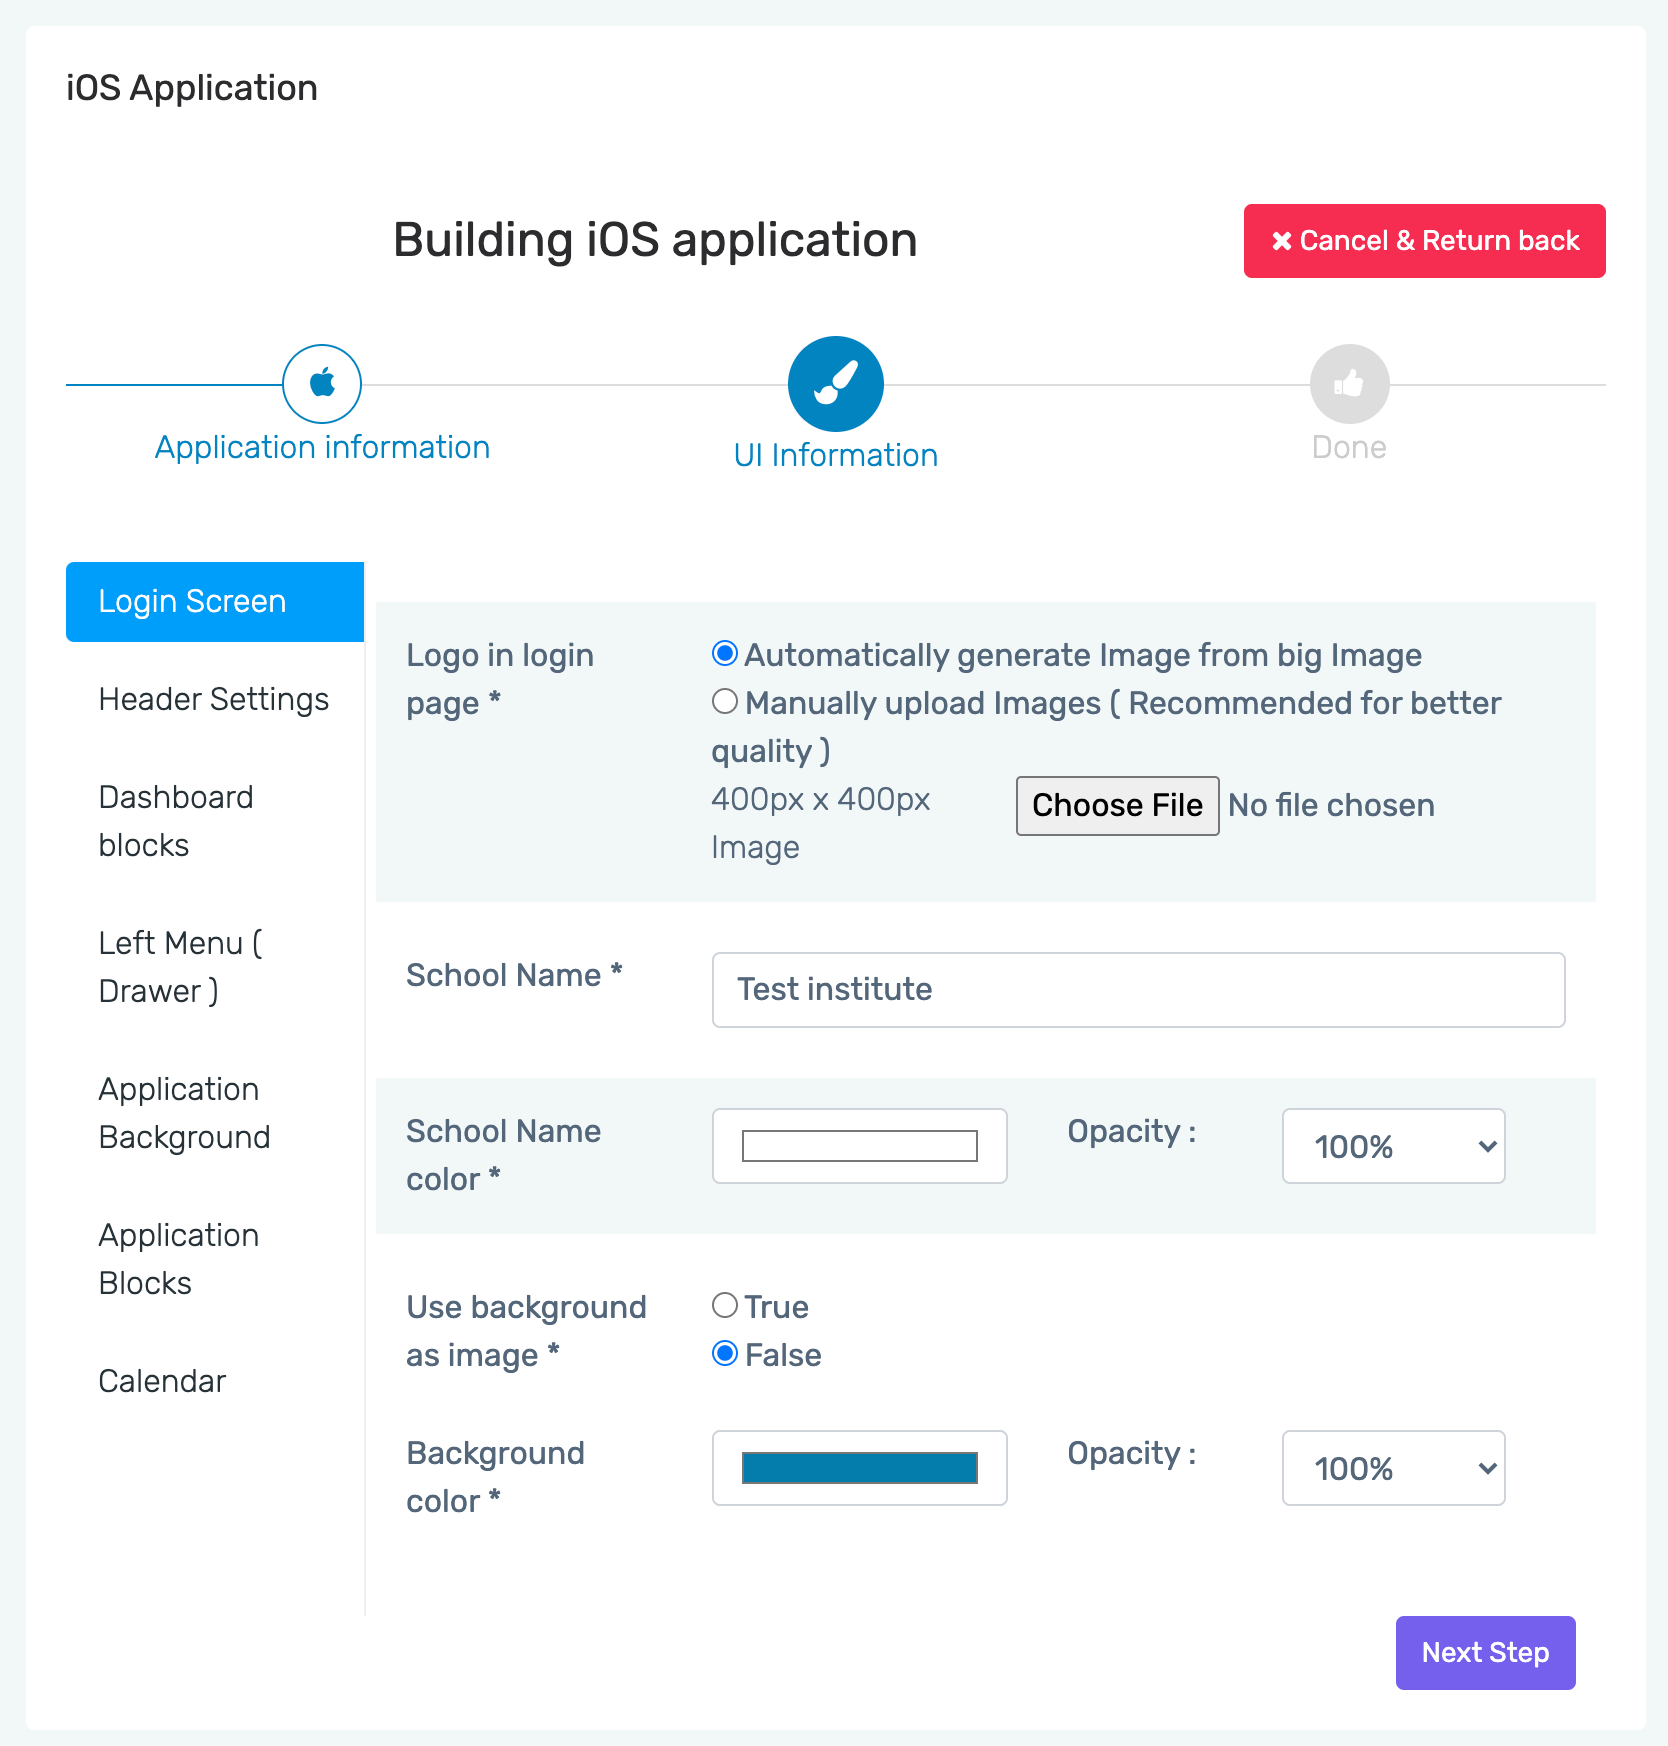Click the 'Building iOS application' heading
The height and width of the screenshot is (1746, 1668).
pyautogui.click(x=655, y=240)
